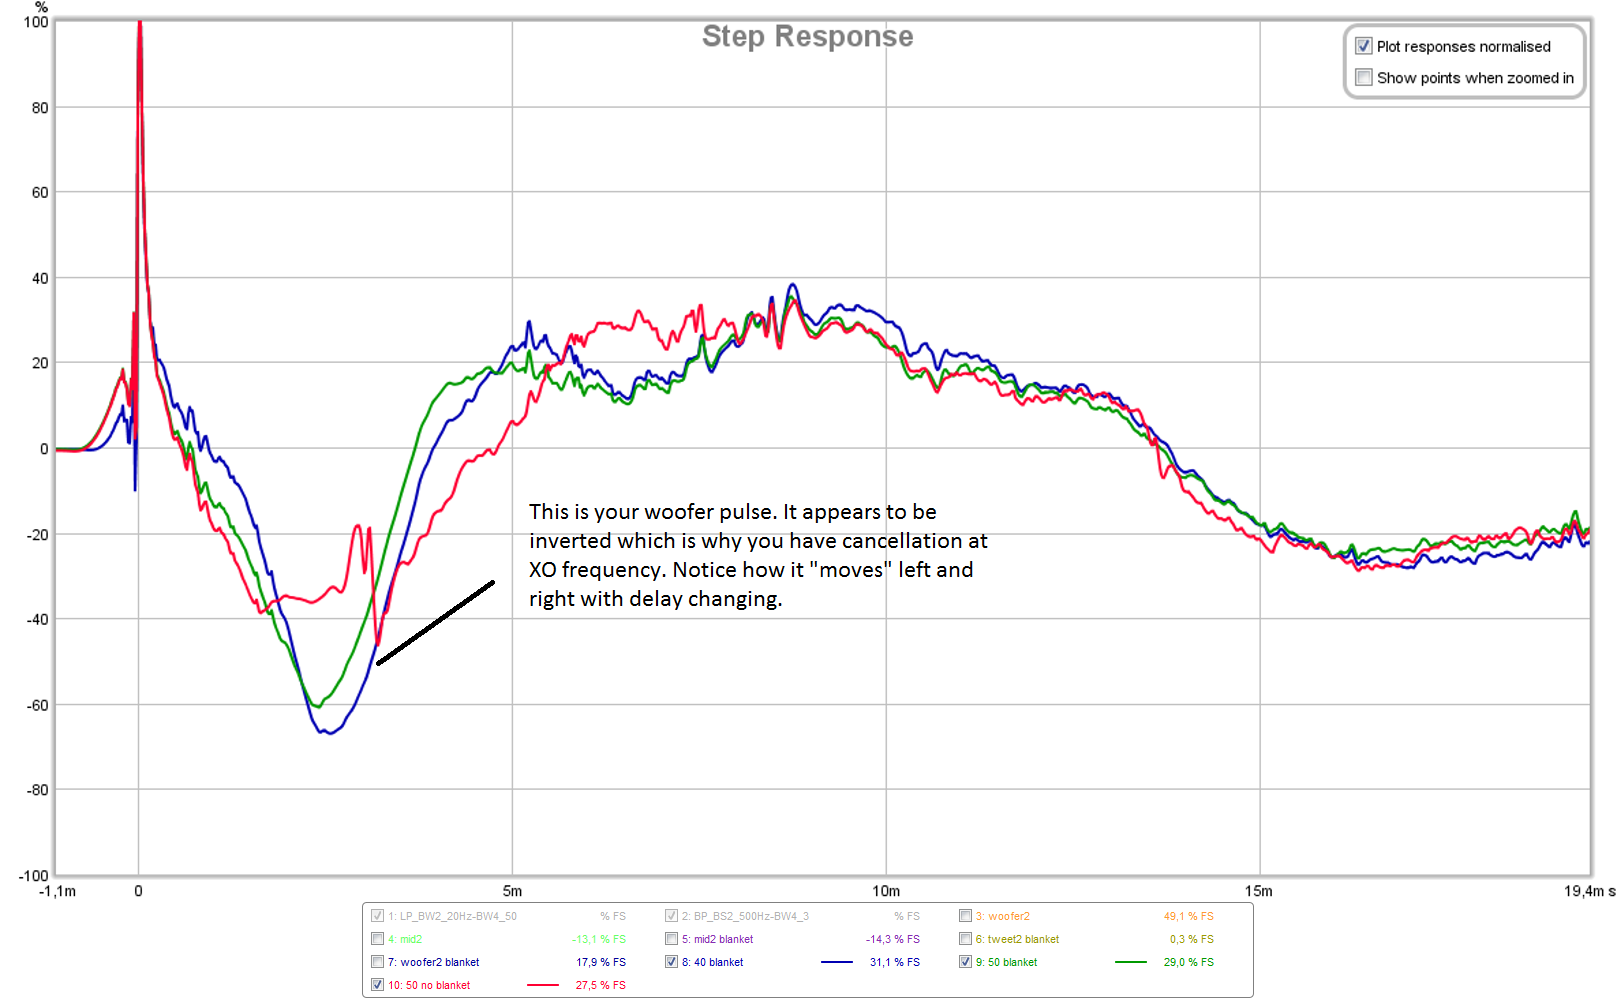Click the '-14,3 % FS' value
1617x999 pixels.
pos(893,939)
